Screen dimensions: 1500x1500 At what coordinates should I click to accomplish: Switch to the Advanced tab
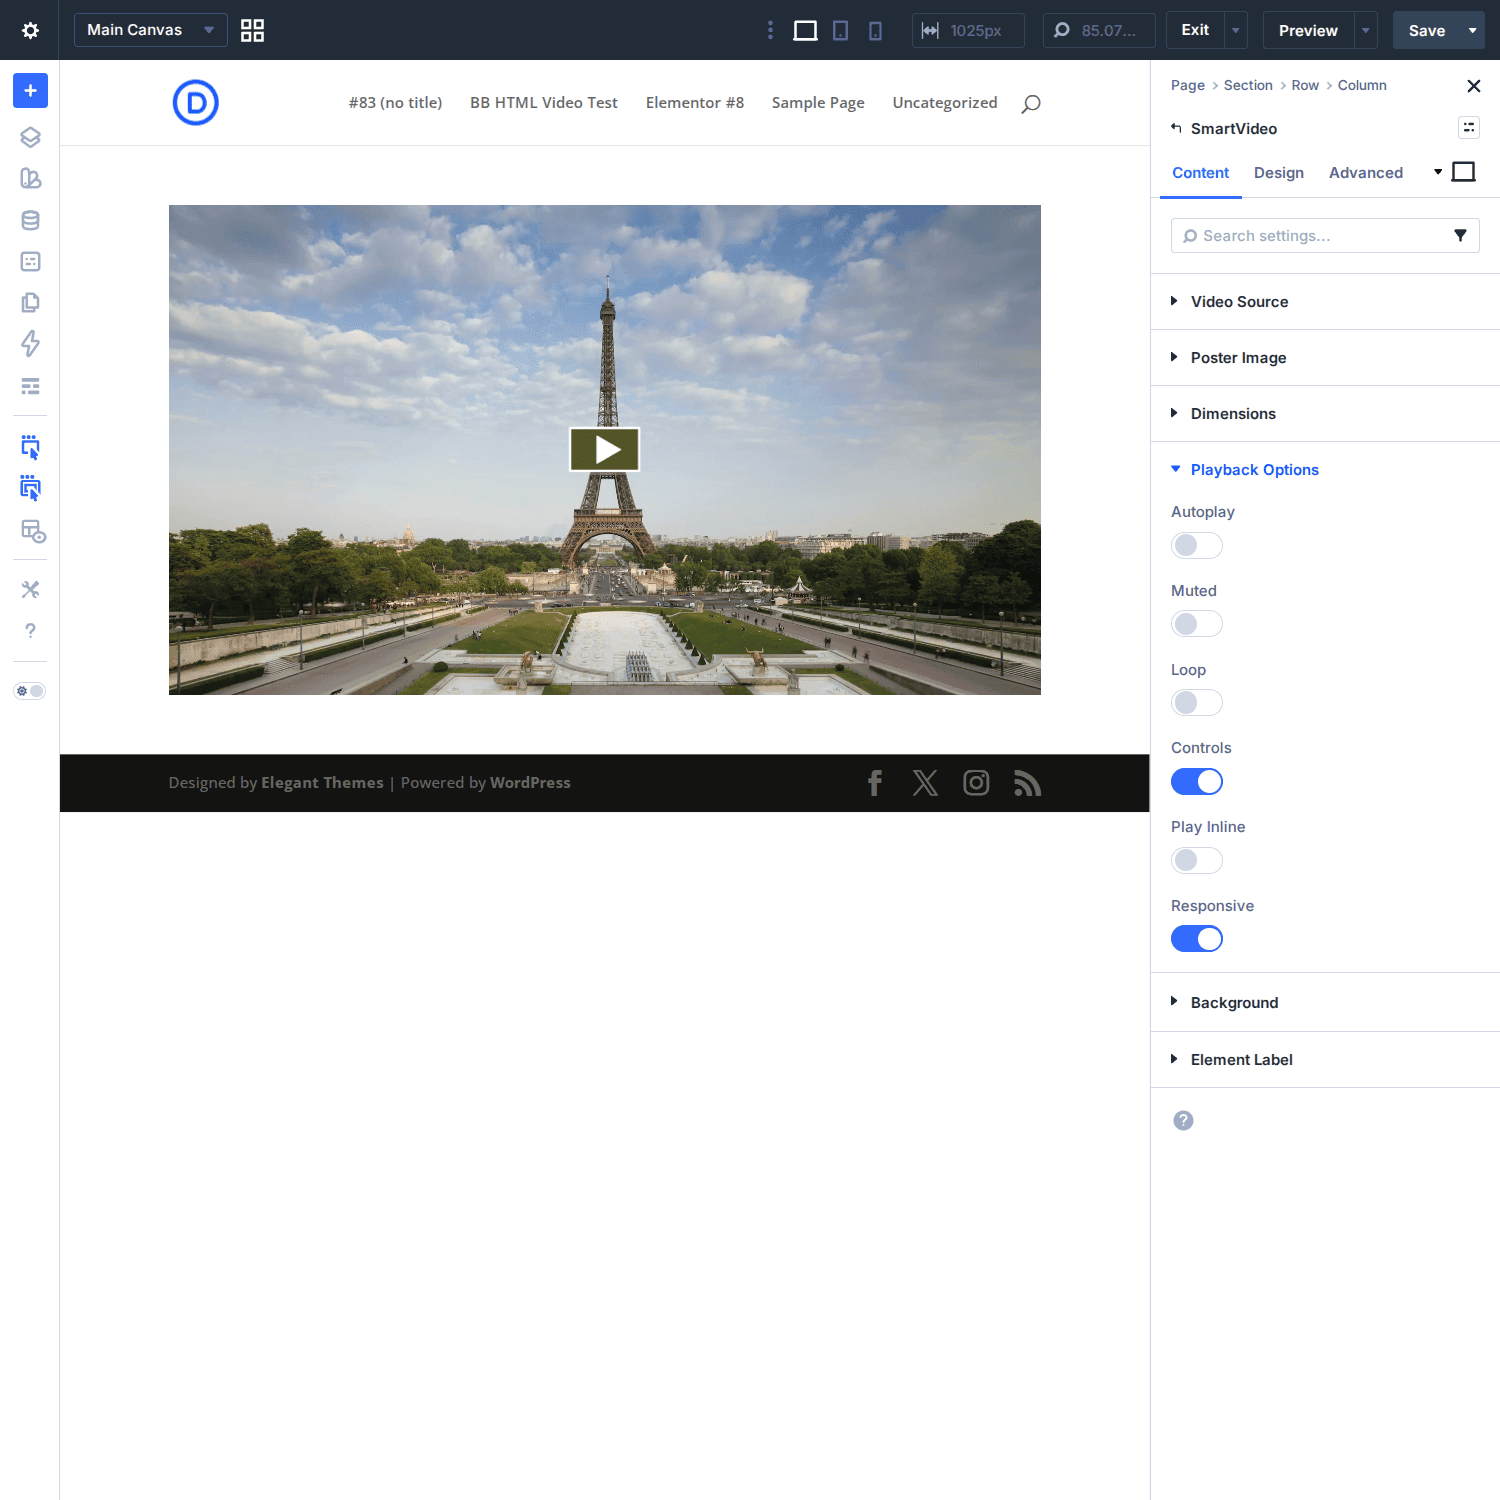(1365, 173)
